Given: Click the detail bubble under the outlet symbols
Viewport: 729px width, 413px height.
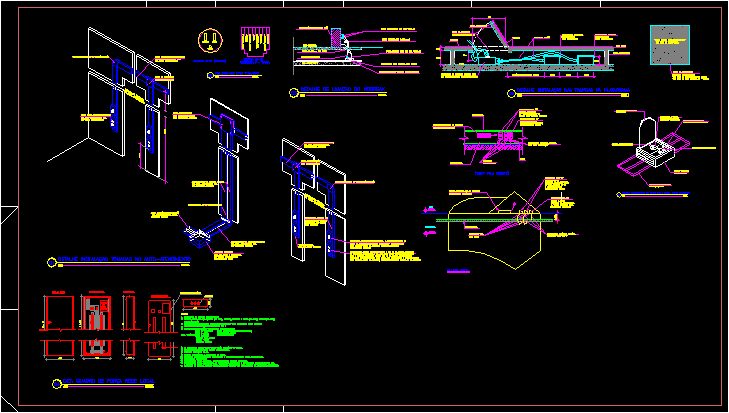Looking at the screenshot, I should [x=211, y=75].
